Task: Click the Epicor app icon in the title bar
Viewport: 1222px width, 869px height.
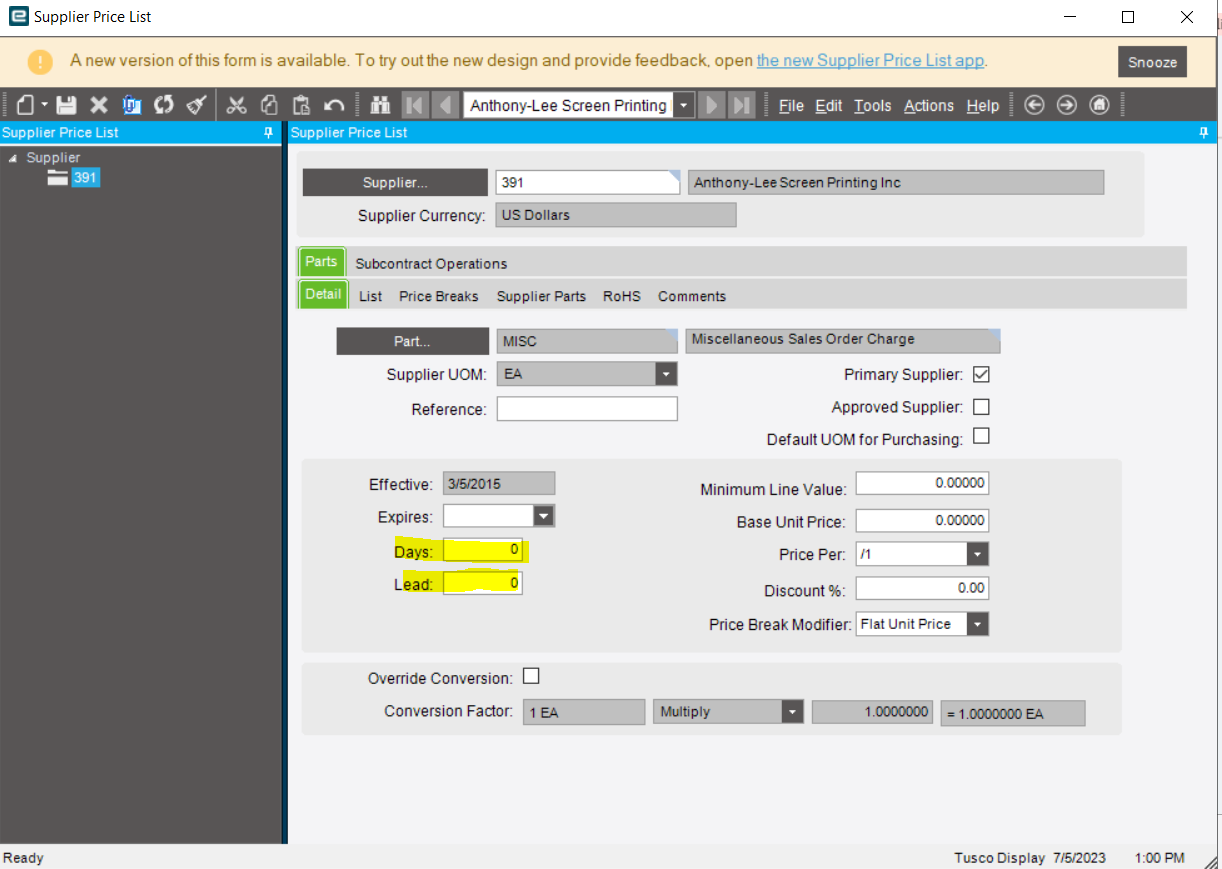Action: click(17, 16)
